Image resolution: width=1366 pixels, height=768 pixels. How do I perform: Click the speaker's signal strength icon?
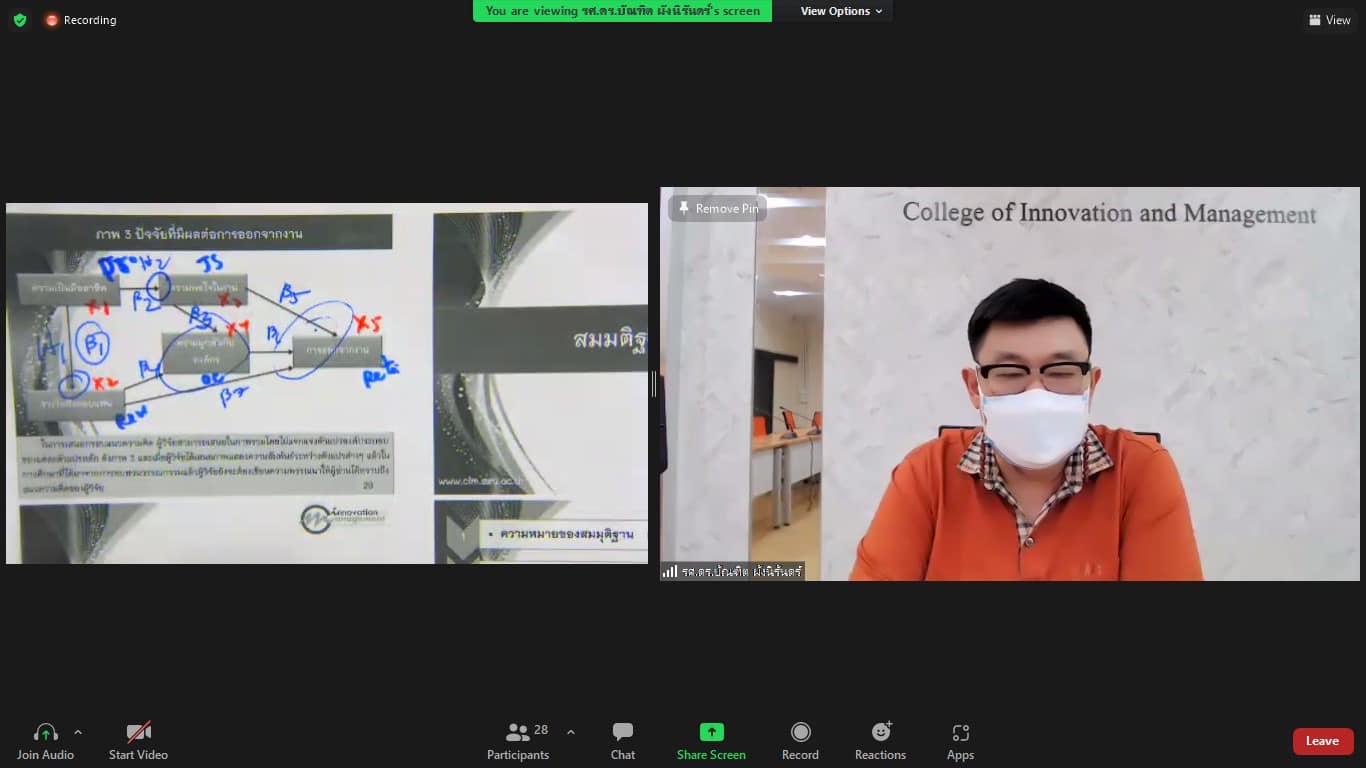pos(669,571)
